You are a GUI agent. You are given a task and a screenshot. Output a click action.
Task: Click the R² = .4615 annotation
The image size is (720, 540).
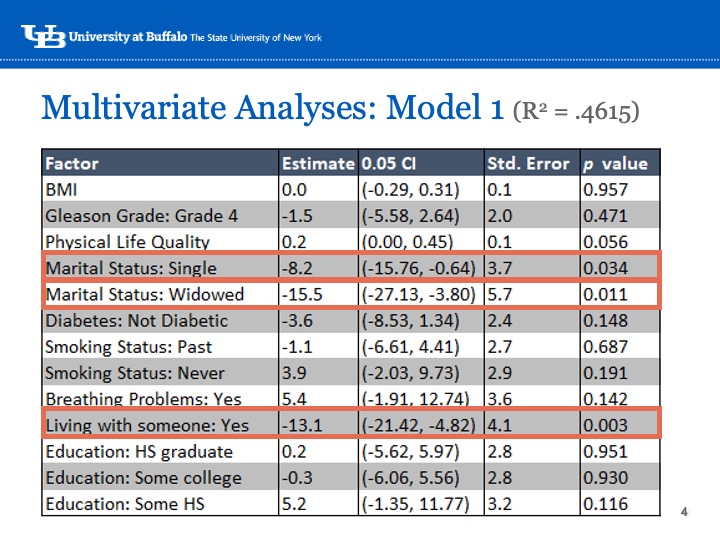[x=575, y=110]
